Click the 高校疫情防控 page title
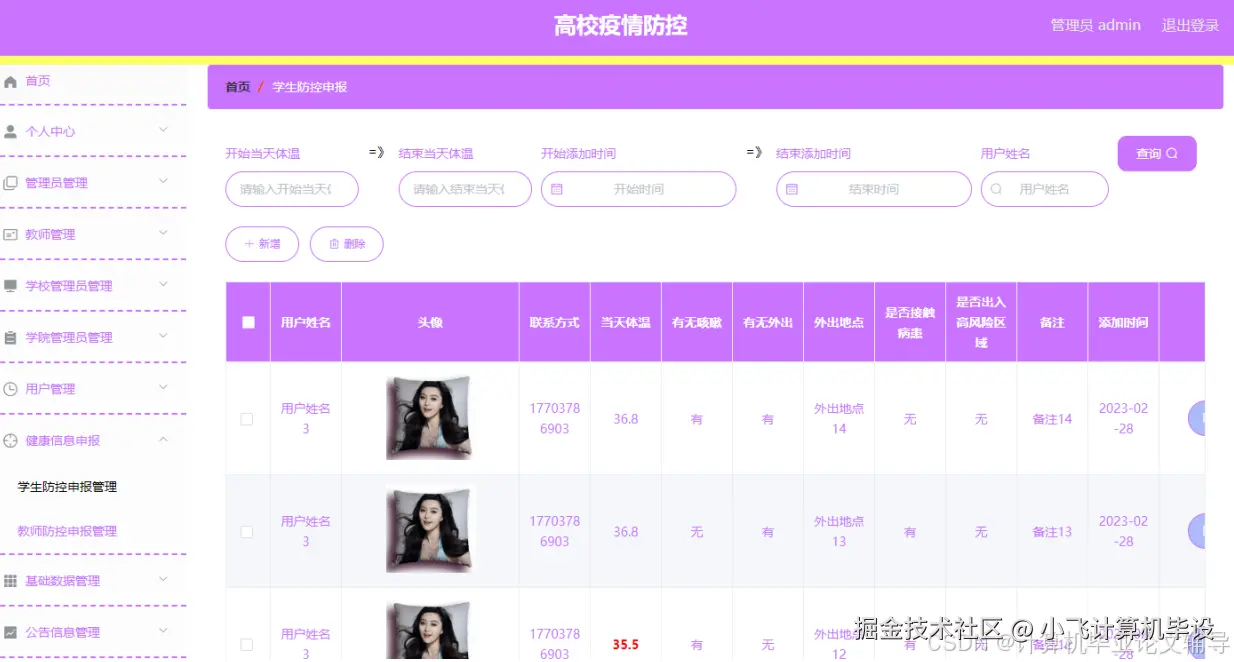This screenshot has height=662, width=1234. [x=620, y=26]
